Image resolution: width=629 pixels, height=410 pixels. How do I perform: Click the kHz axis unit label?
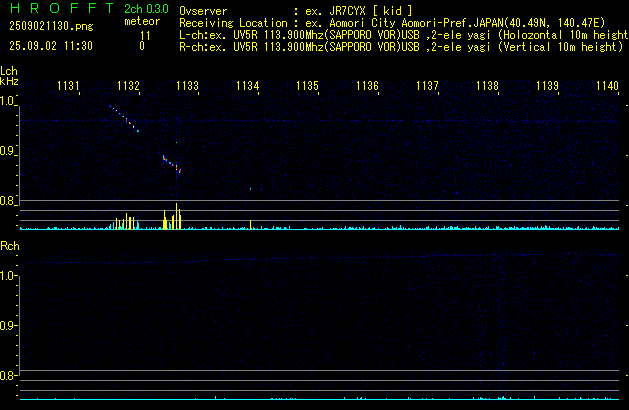9,81
